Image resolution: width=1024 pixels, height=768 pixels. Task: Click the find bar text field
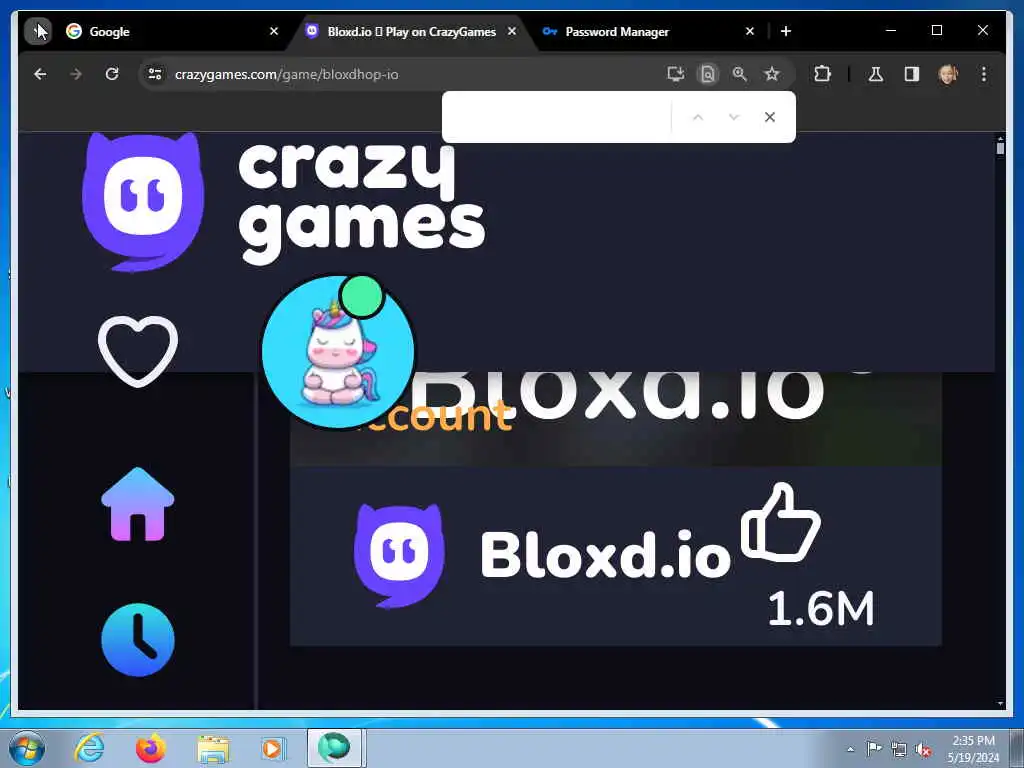coord(558,117)
